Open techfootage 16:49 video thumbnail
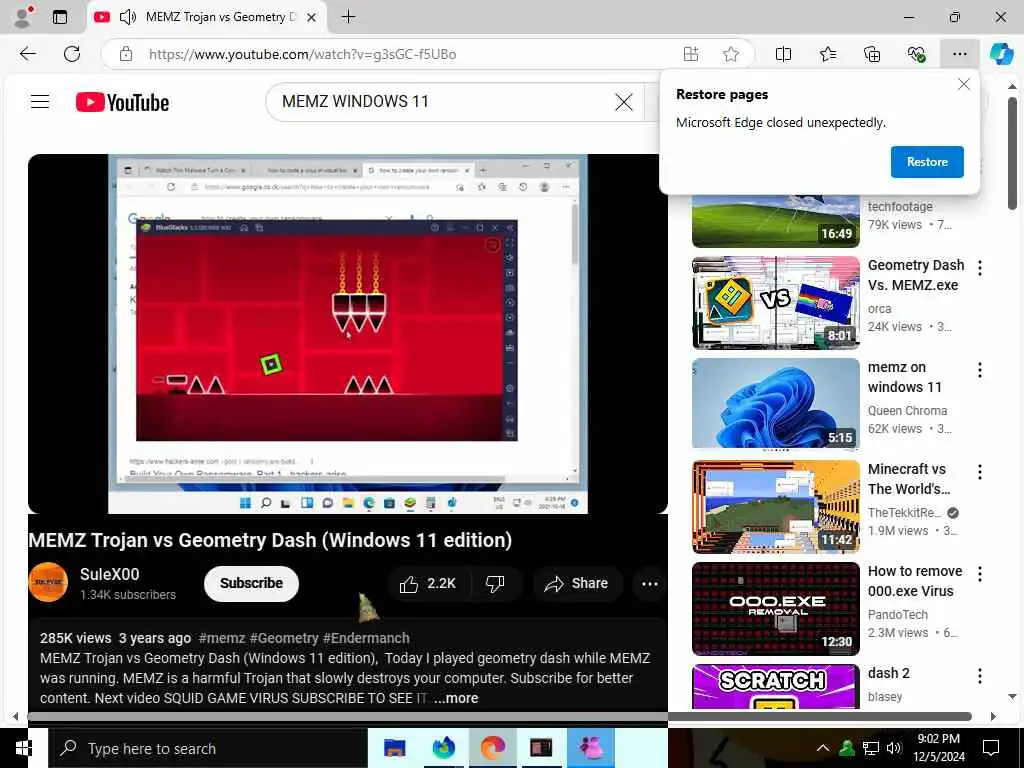 click(775, 221)
